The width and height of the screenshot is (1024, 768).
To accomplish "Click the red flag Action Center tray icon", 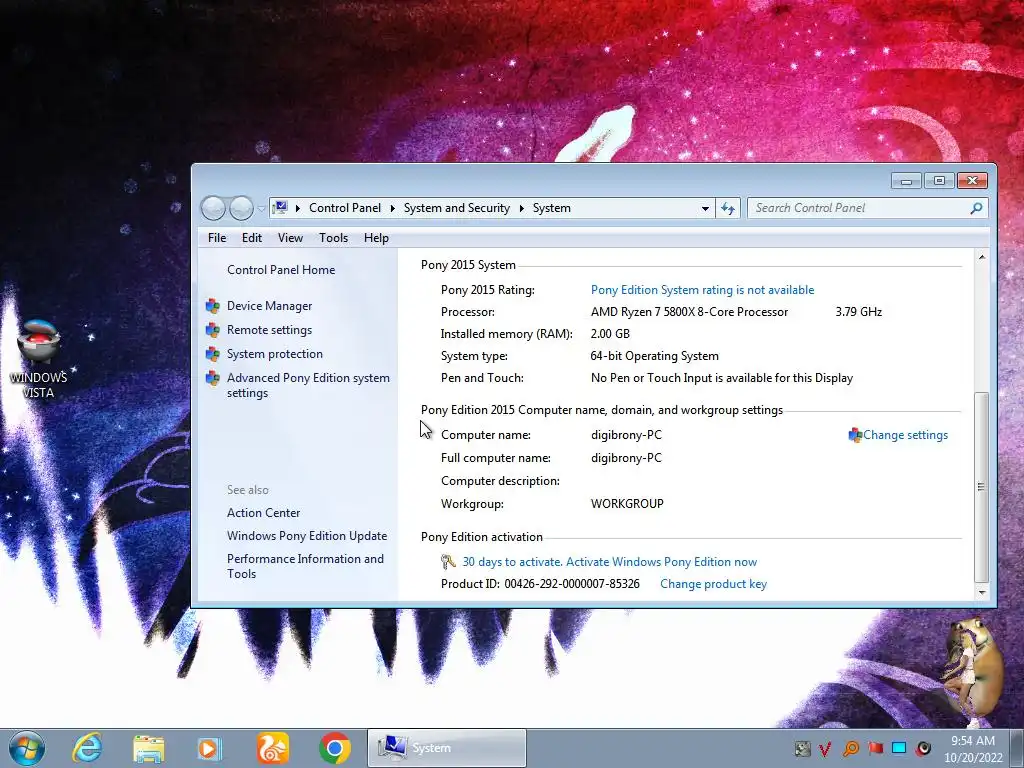I will pos(875,748).
